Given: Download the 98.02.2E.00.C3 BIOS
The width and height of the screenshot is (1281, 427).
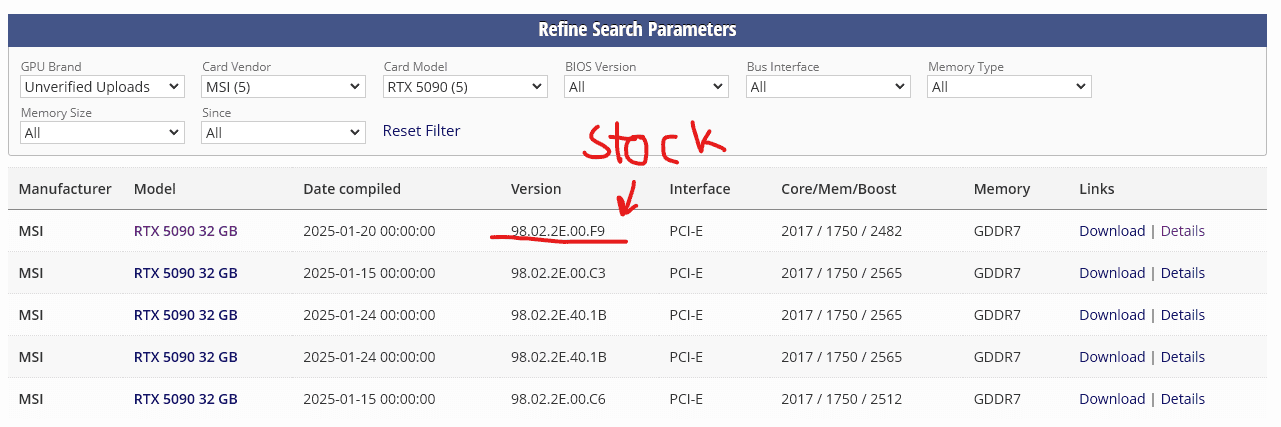Looking at the screenshot, I should (1111, 273).
